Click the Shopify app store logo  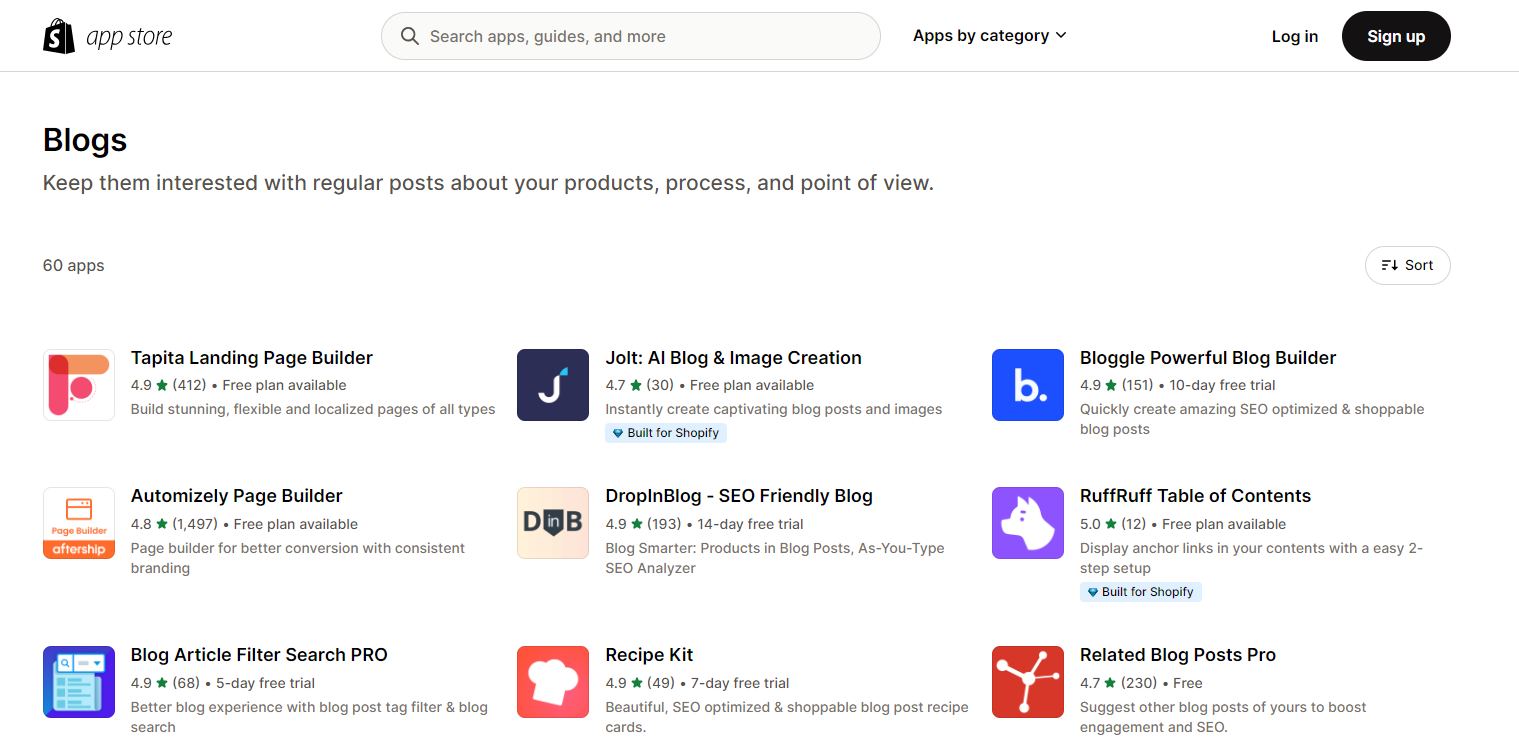click(108, 37)
